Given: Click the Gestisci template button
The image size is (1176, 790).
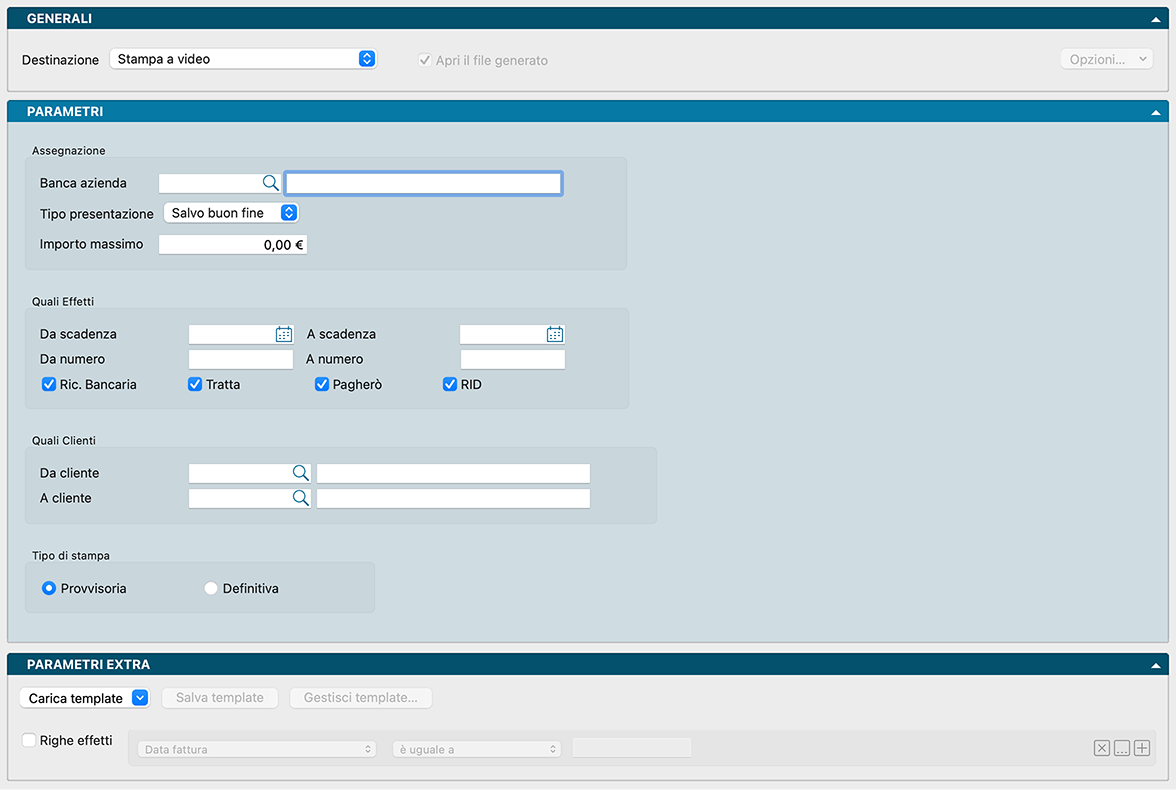Looking at the screenshot, I should (361, 698).
